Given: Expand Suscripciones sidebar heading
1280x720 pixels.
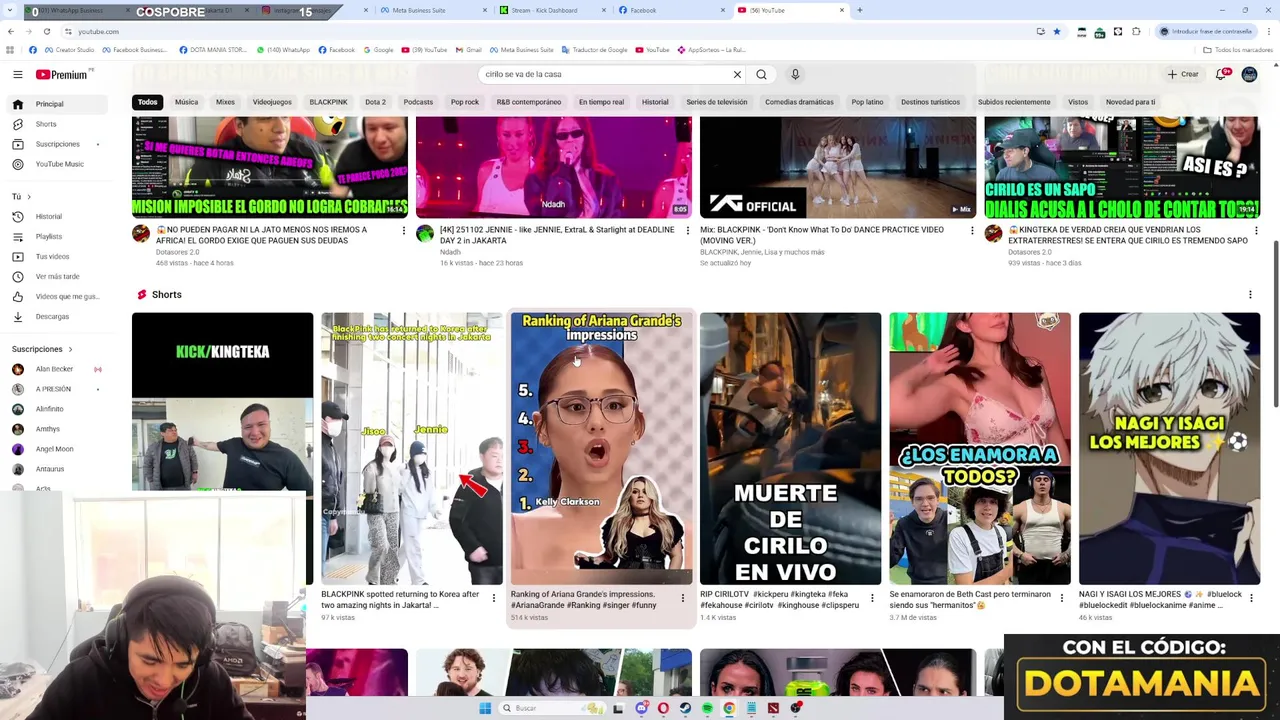Looking at the screenshot, I should point(42,349).
